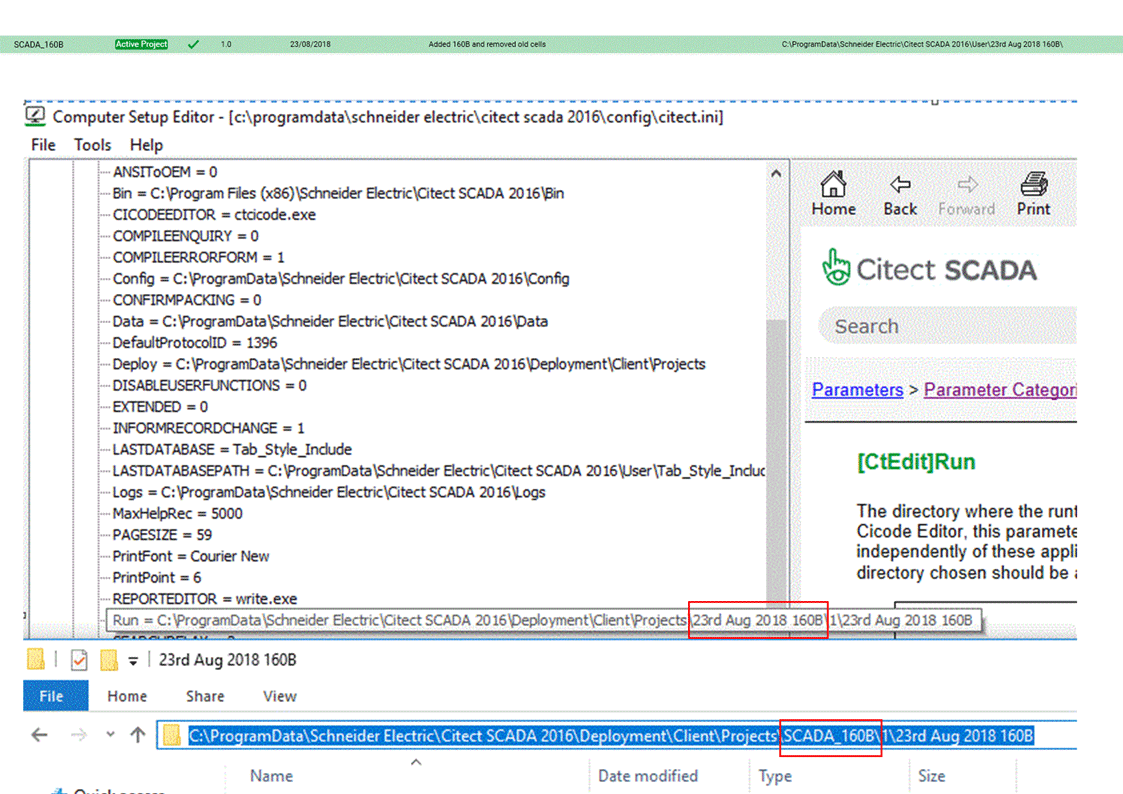Viewport: 1123px width, 794px height.
Task: Click the Search field in Citect help
Action: pos(947,326)
